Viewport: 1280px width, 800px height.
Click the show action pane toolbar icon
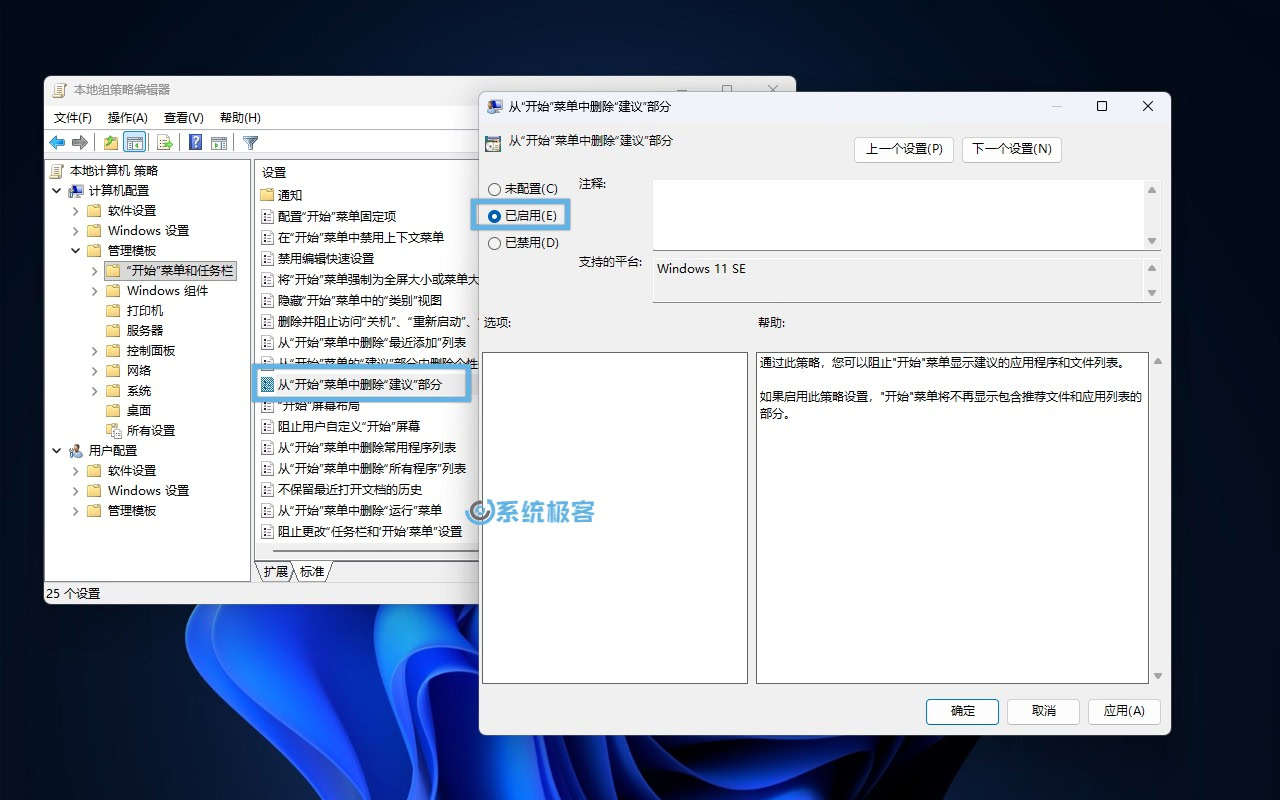(219, 142)
